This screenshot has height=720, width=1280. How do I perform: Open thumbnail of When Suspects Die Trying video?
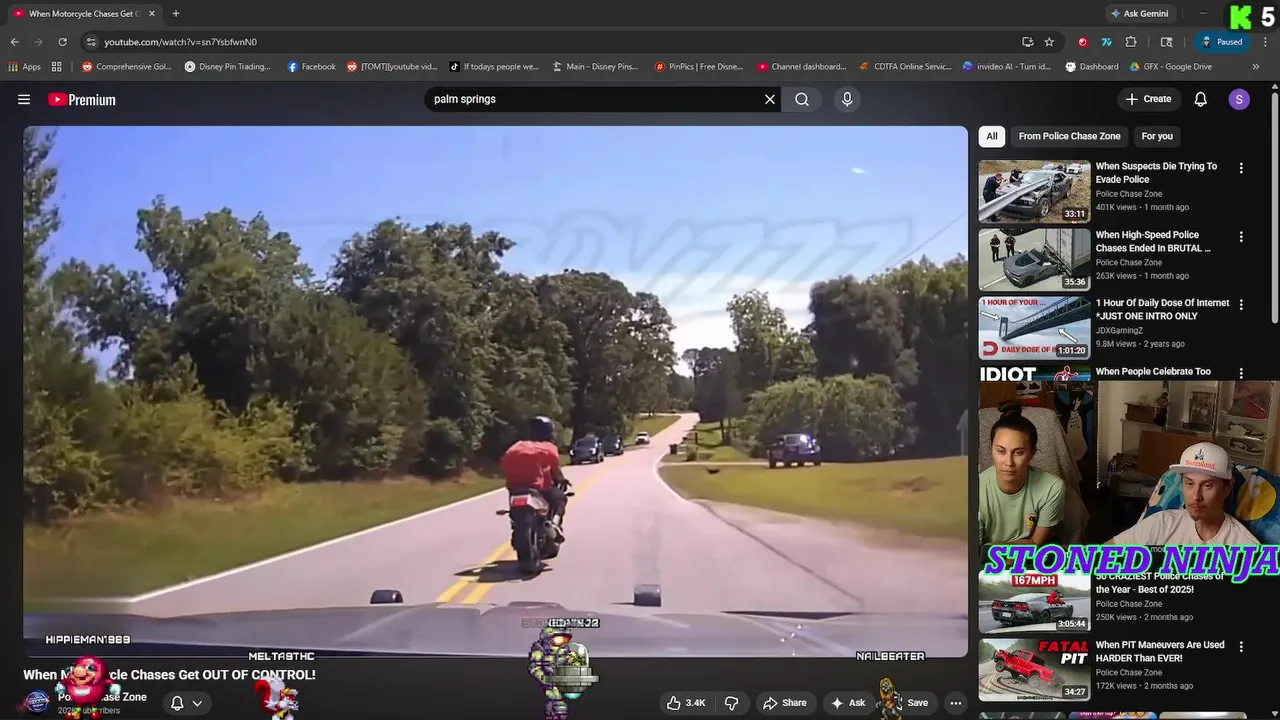click(x=1034, y=191)
